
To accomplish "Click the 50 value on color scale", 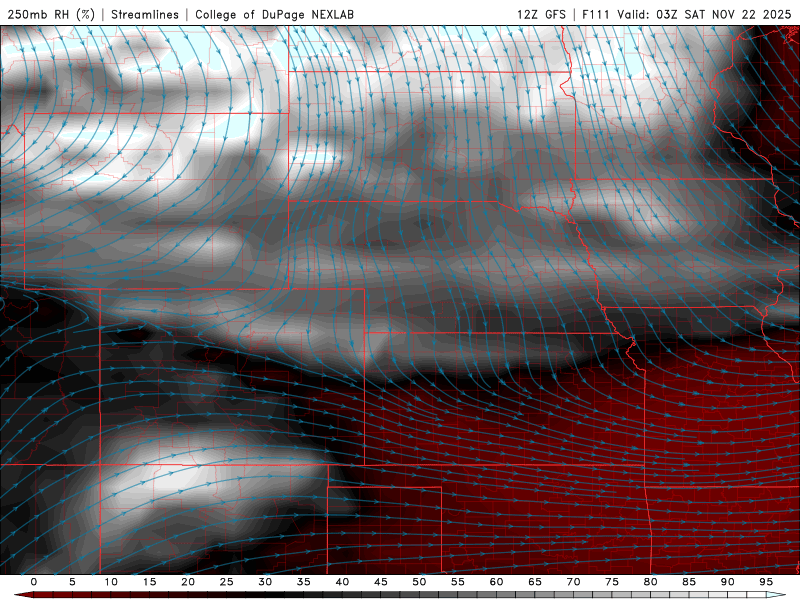I will (x=419, y=582).
